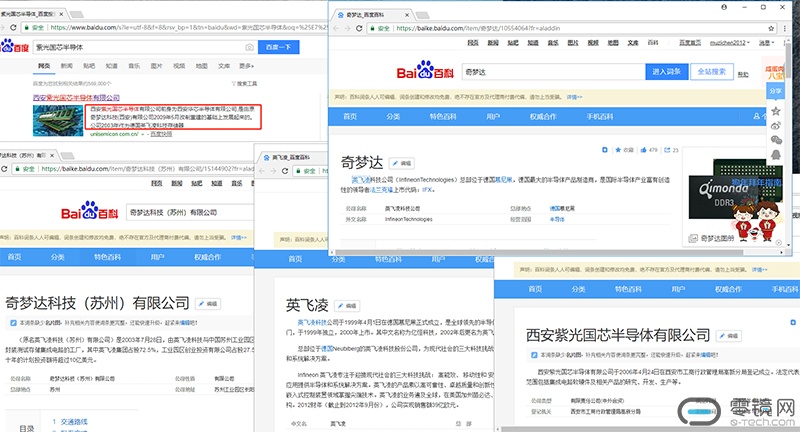Open the 特色百科 tab in 奇梦达 navigation bar

(x=444, y=117)
